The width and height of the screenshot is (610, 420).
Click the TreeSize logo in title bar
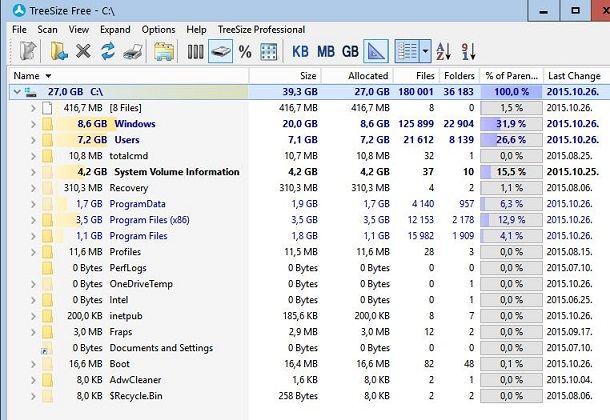click(x=19, y=10)
